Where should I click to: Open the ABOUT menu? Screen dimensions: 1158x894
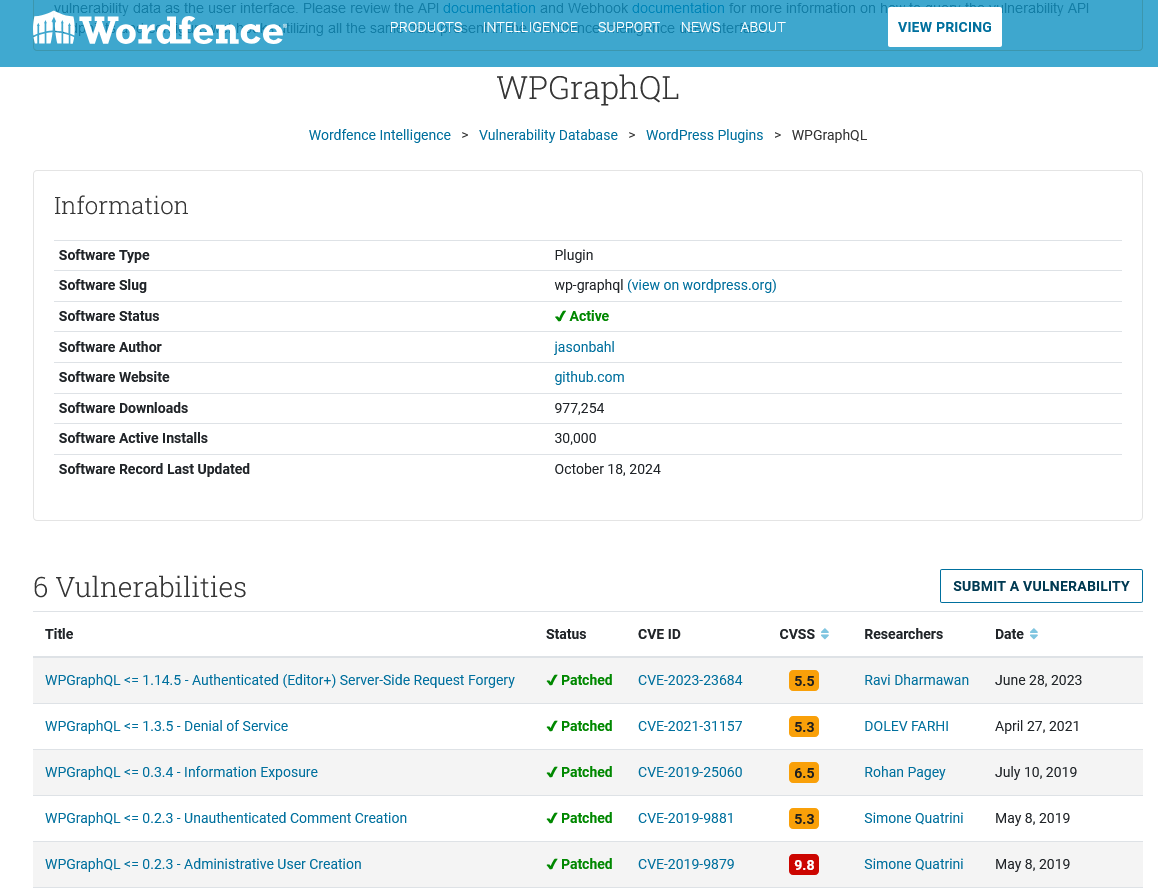[x=763, y=27]
